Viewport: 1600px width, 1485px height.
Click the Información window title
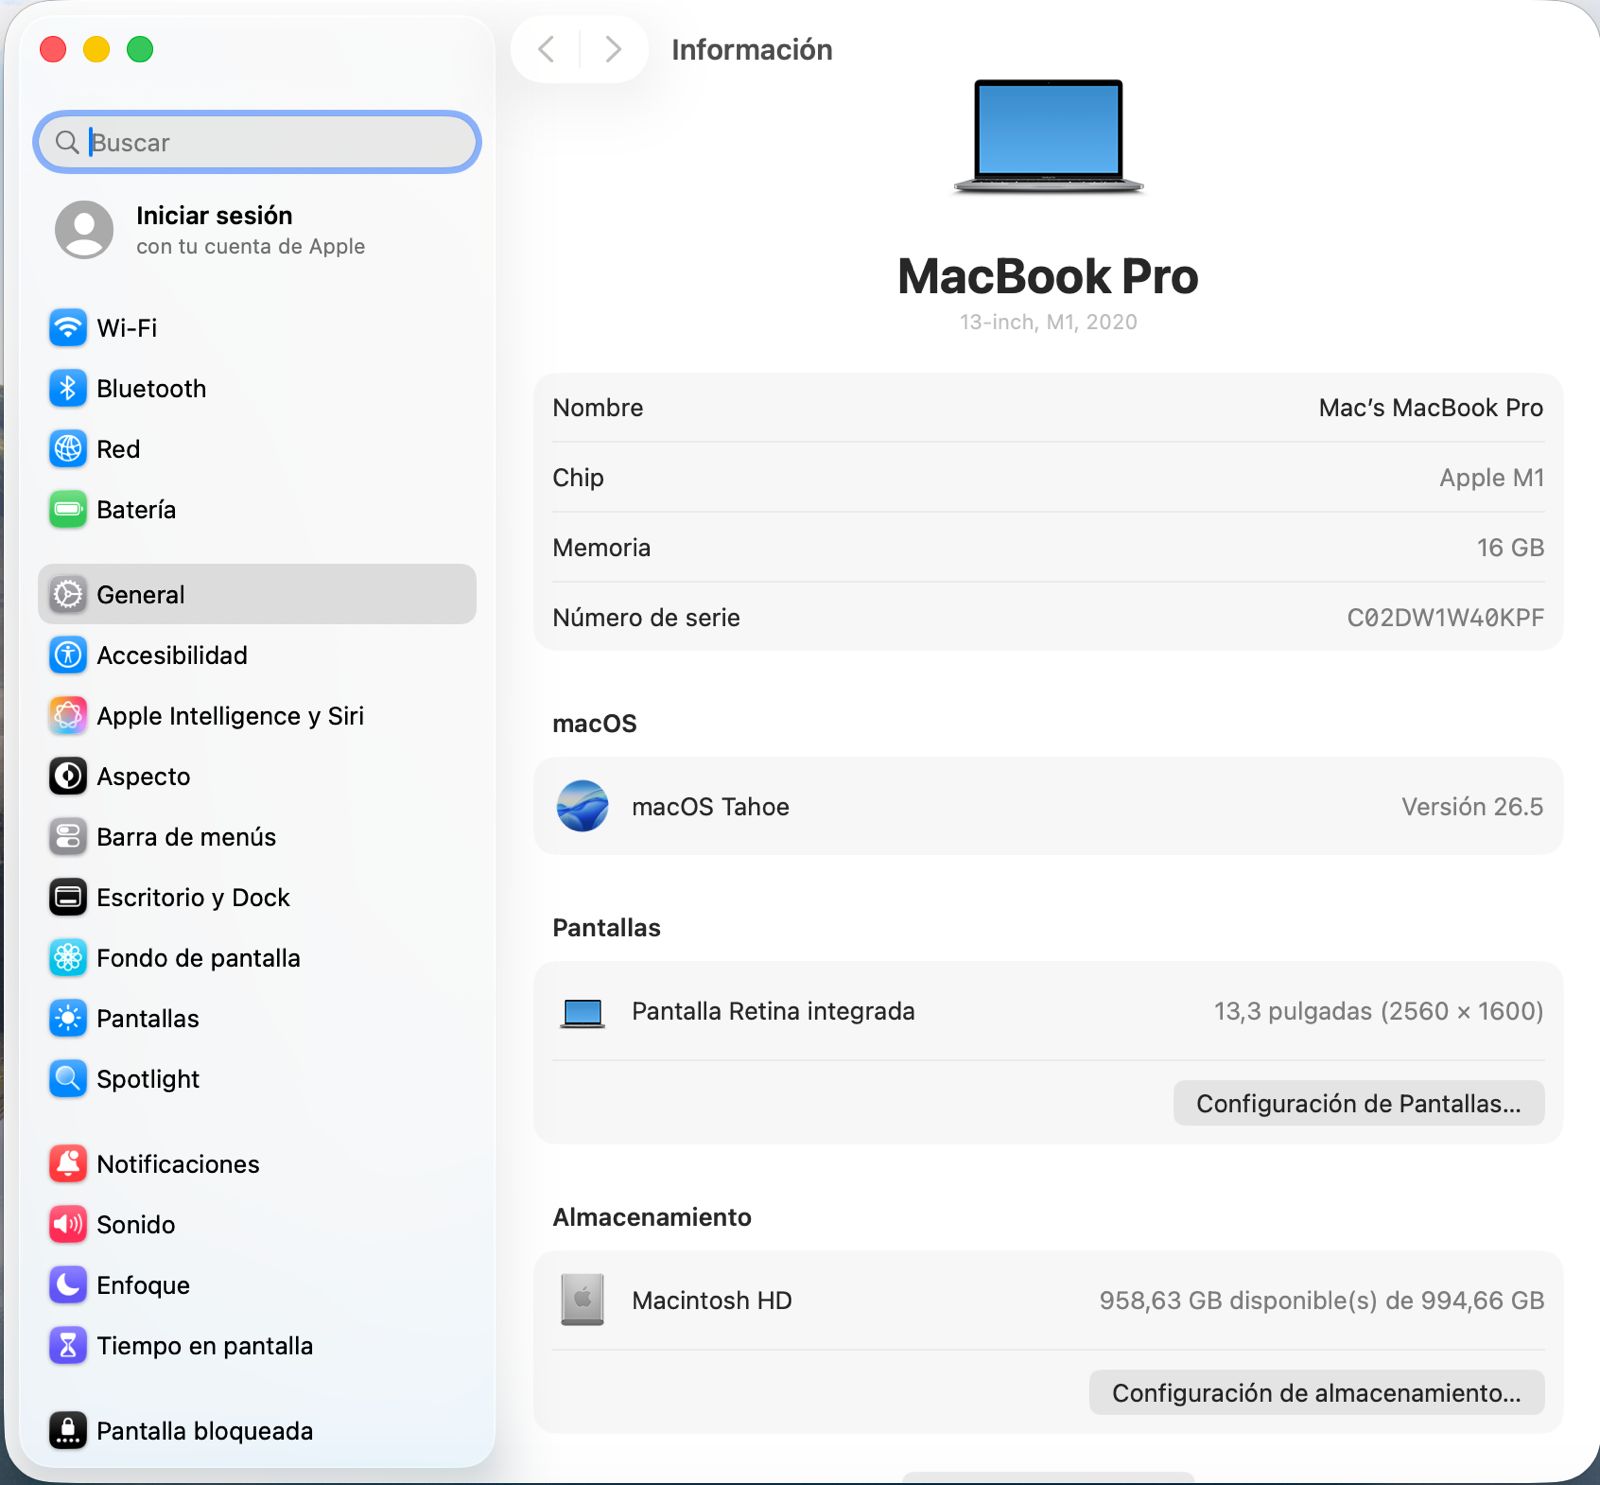click(751, 50)
